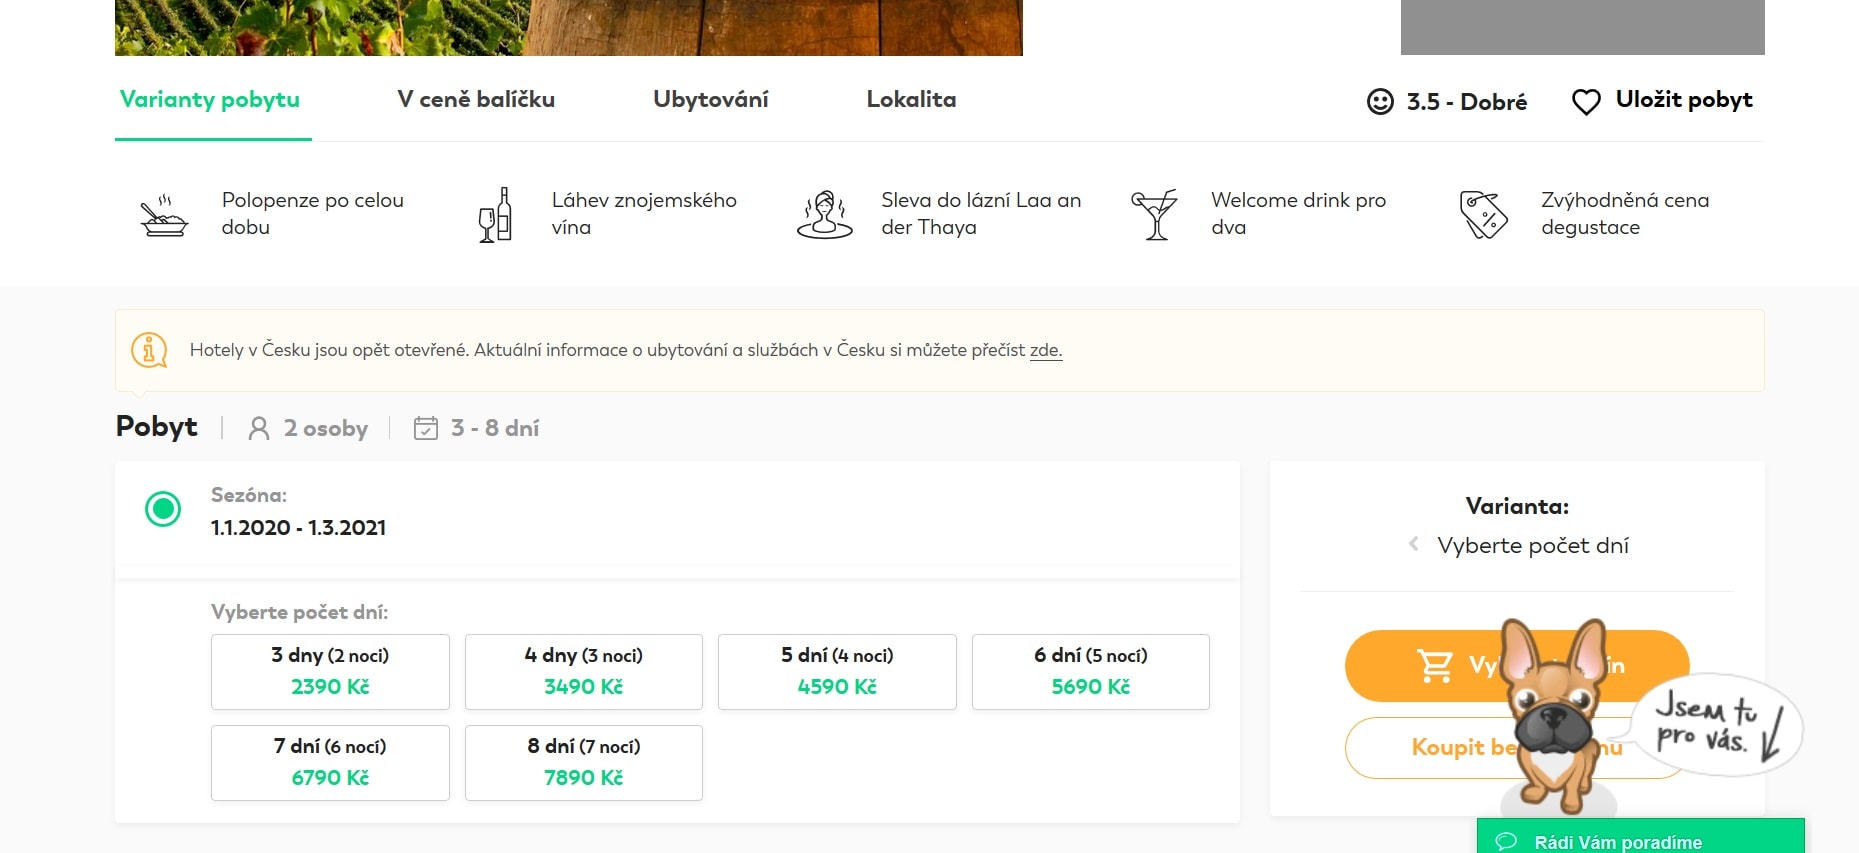Open the Ubytování tab
Screen dimensions: 1859x853
coord(711,100)
